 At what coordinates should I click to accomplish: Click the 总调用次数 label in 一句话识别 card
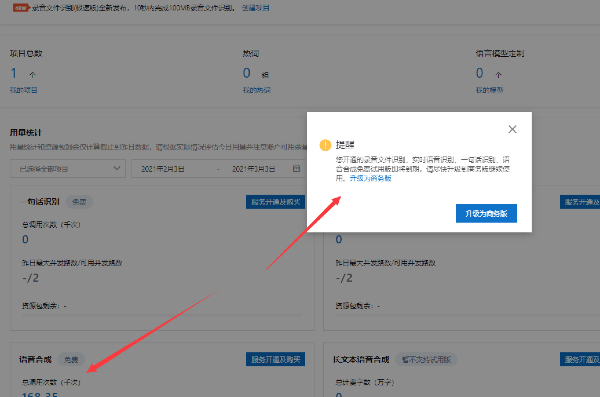[x=51, y=225]
